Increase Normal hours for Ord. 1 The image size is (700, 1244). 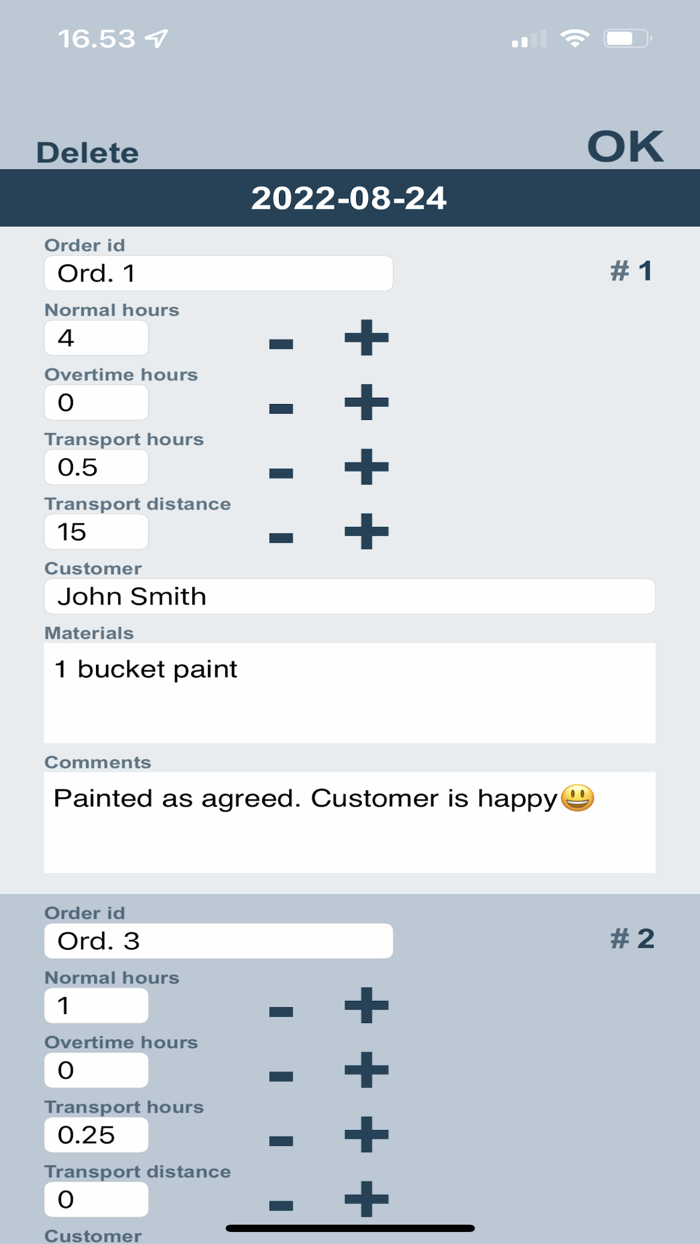(x=365, y=338)
